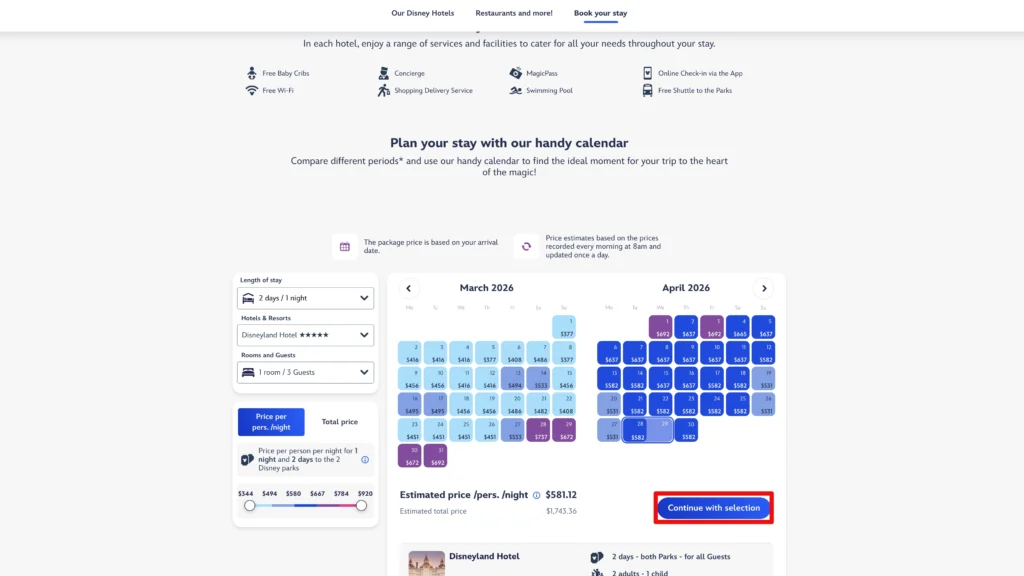Click the price refresh arrows icon
Image resolution: width=1024 pixels, height=576 pixels.
[x=526, y=246]
